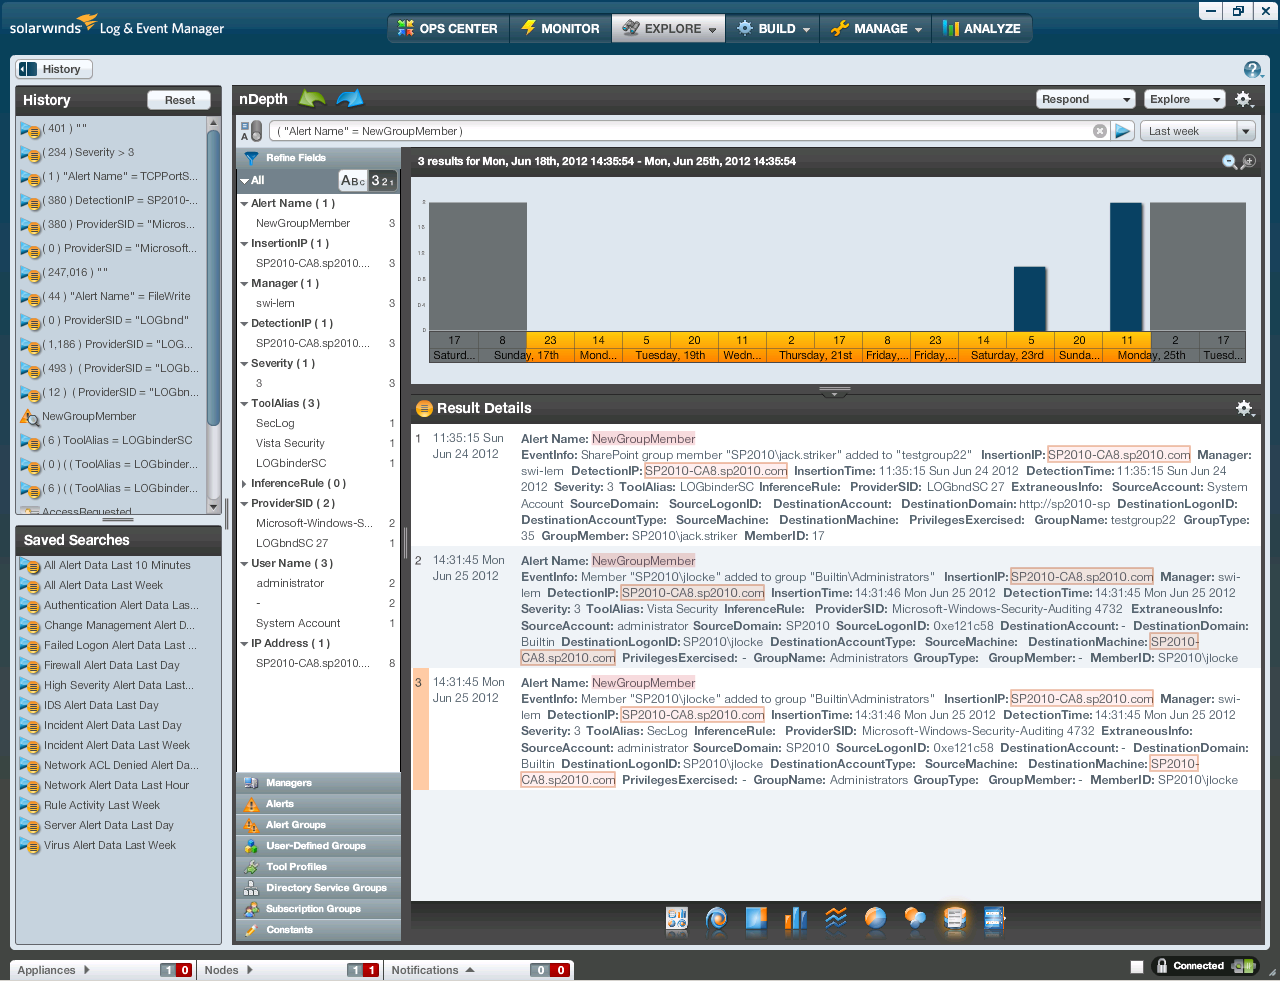
Task: Clear the search query with the X icon
Action: point(1100,131)
